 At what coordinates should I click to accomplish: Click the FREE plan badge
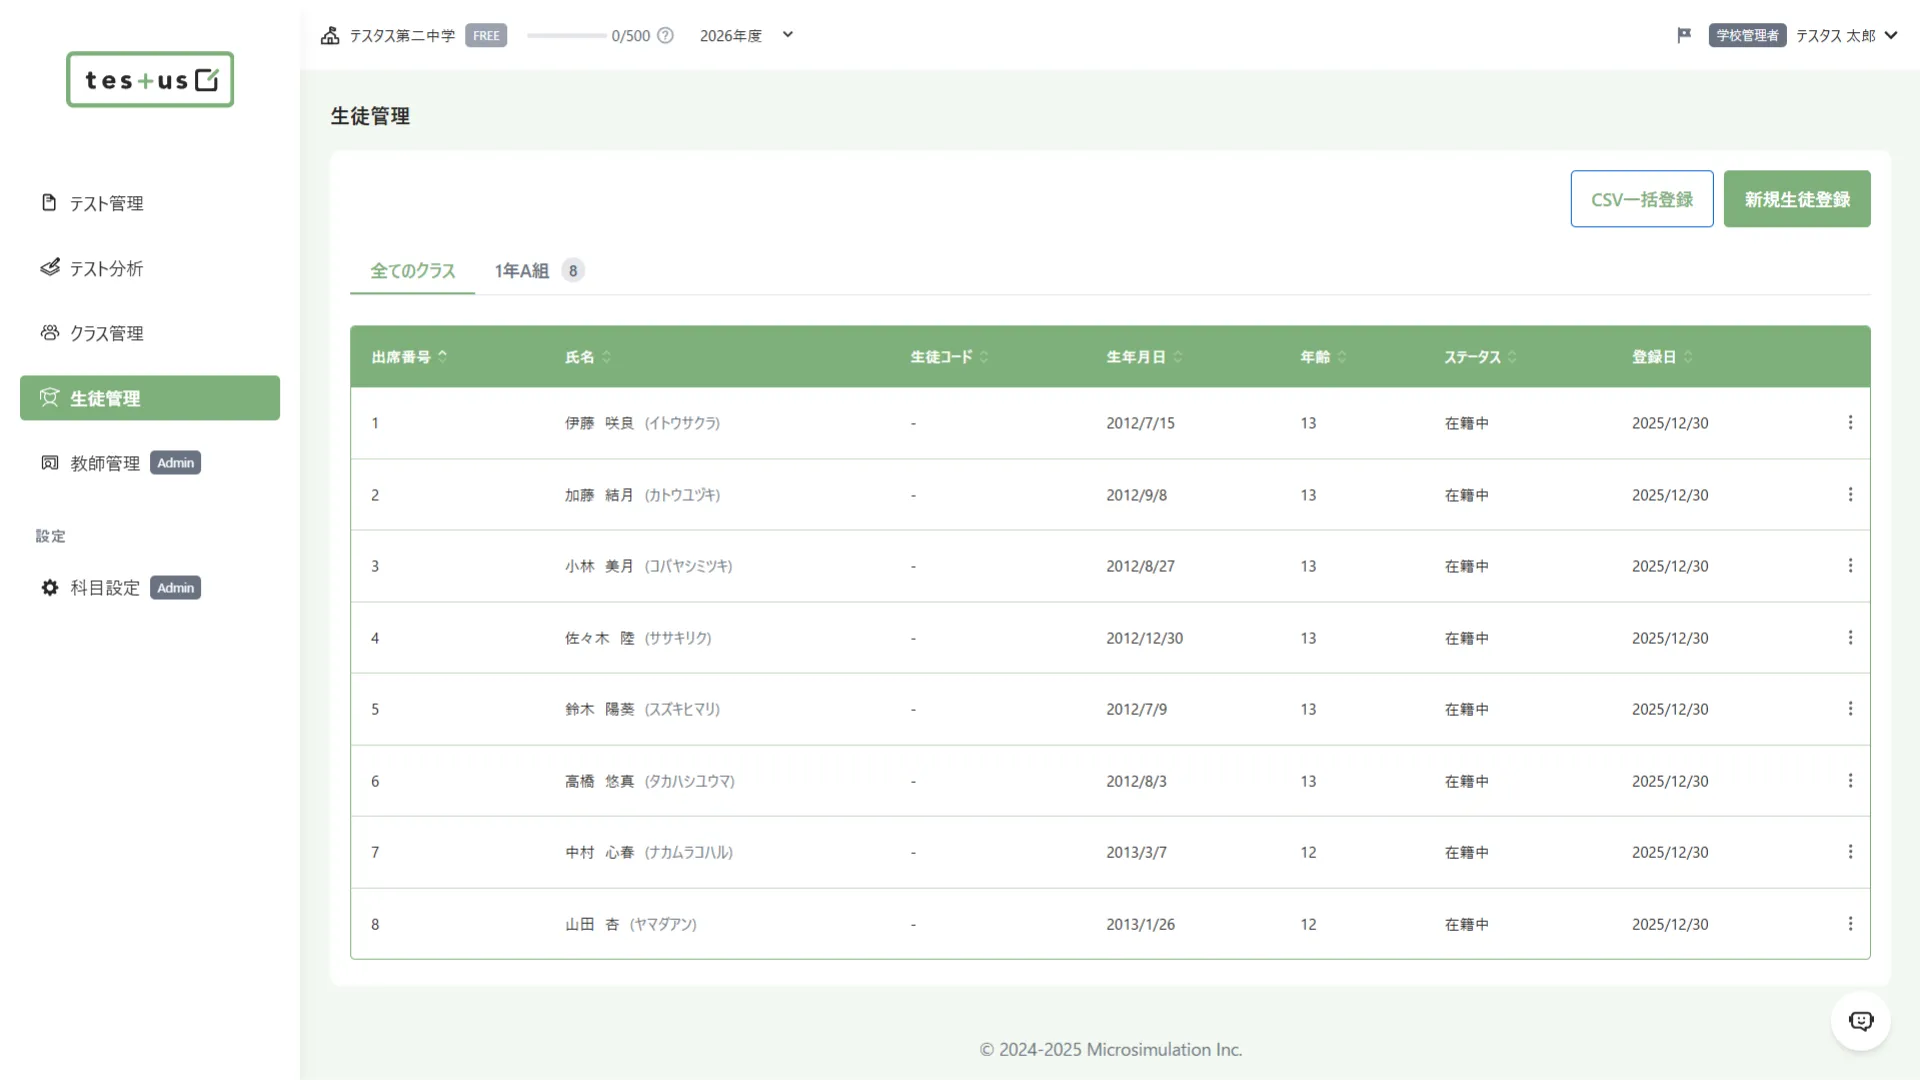click(x=486, y=36)
